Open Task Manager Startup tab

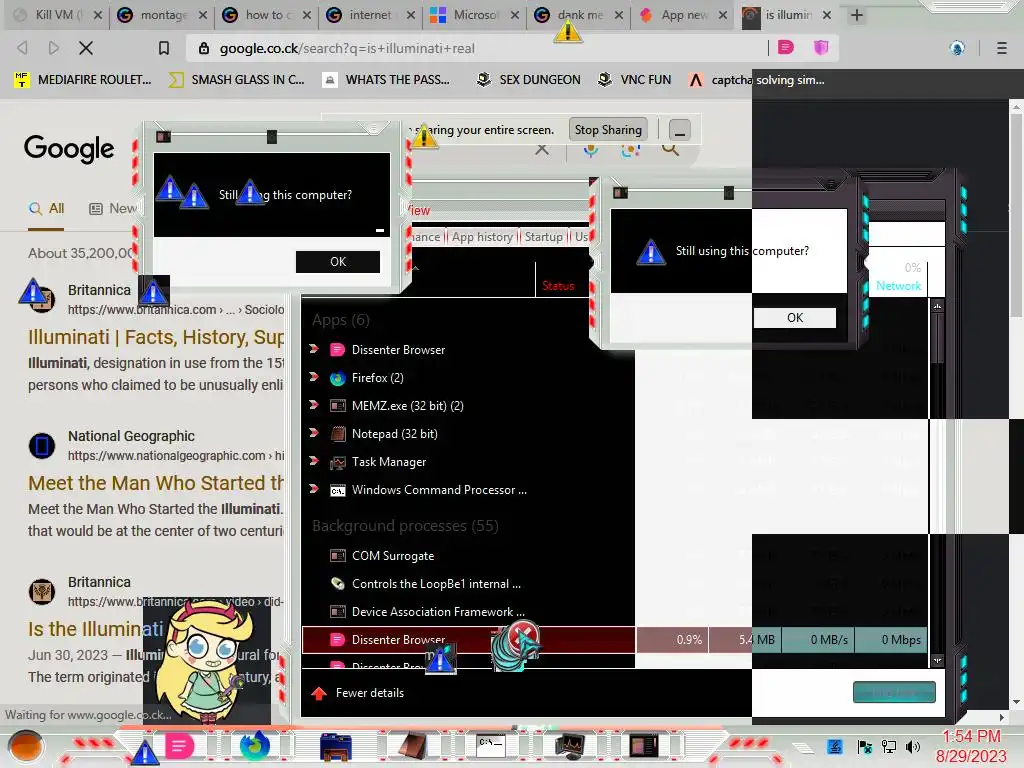[x=543, y=237]
